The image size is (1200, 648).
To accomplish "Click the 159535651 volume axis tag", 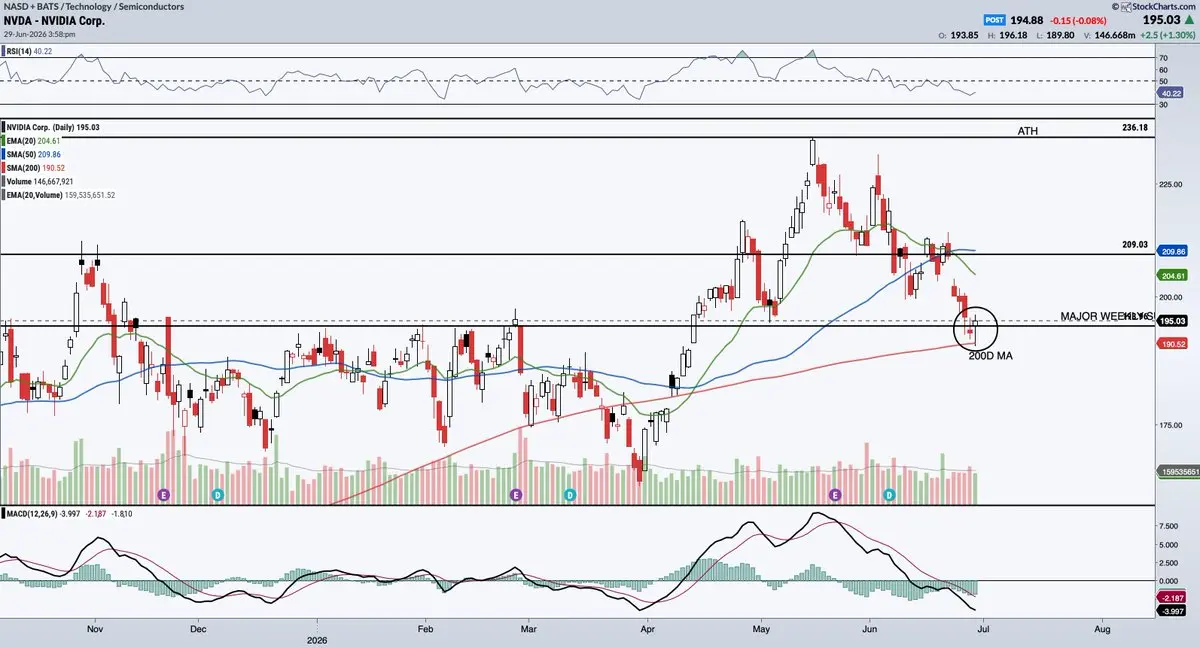I will coord(1177,471).
